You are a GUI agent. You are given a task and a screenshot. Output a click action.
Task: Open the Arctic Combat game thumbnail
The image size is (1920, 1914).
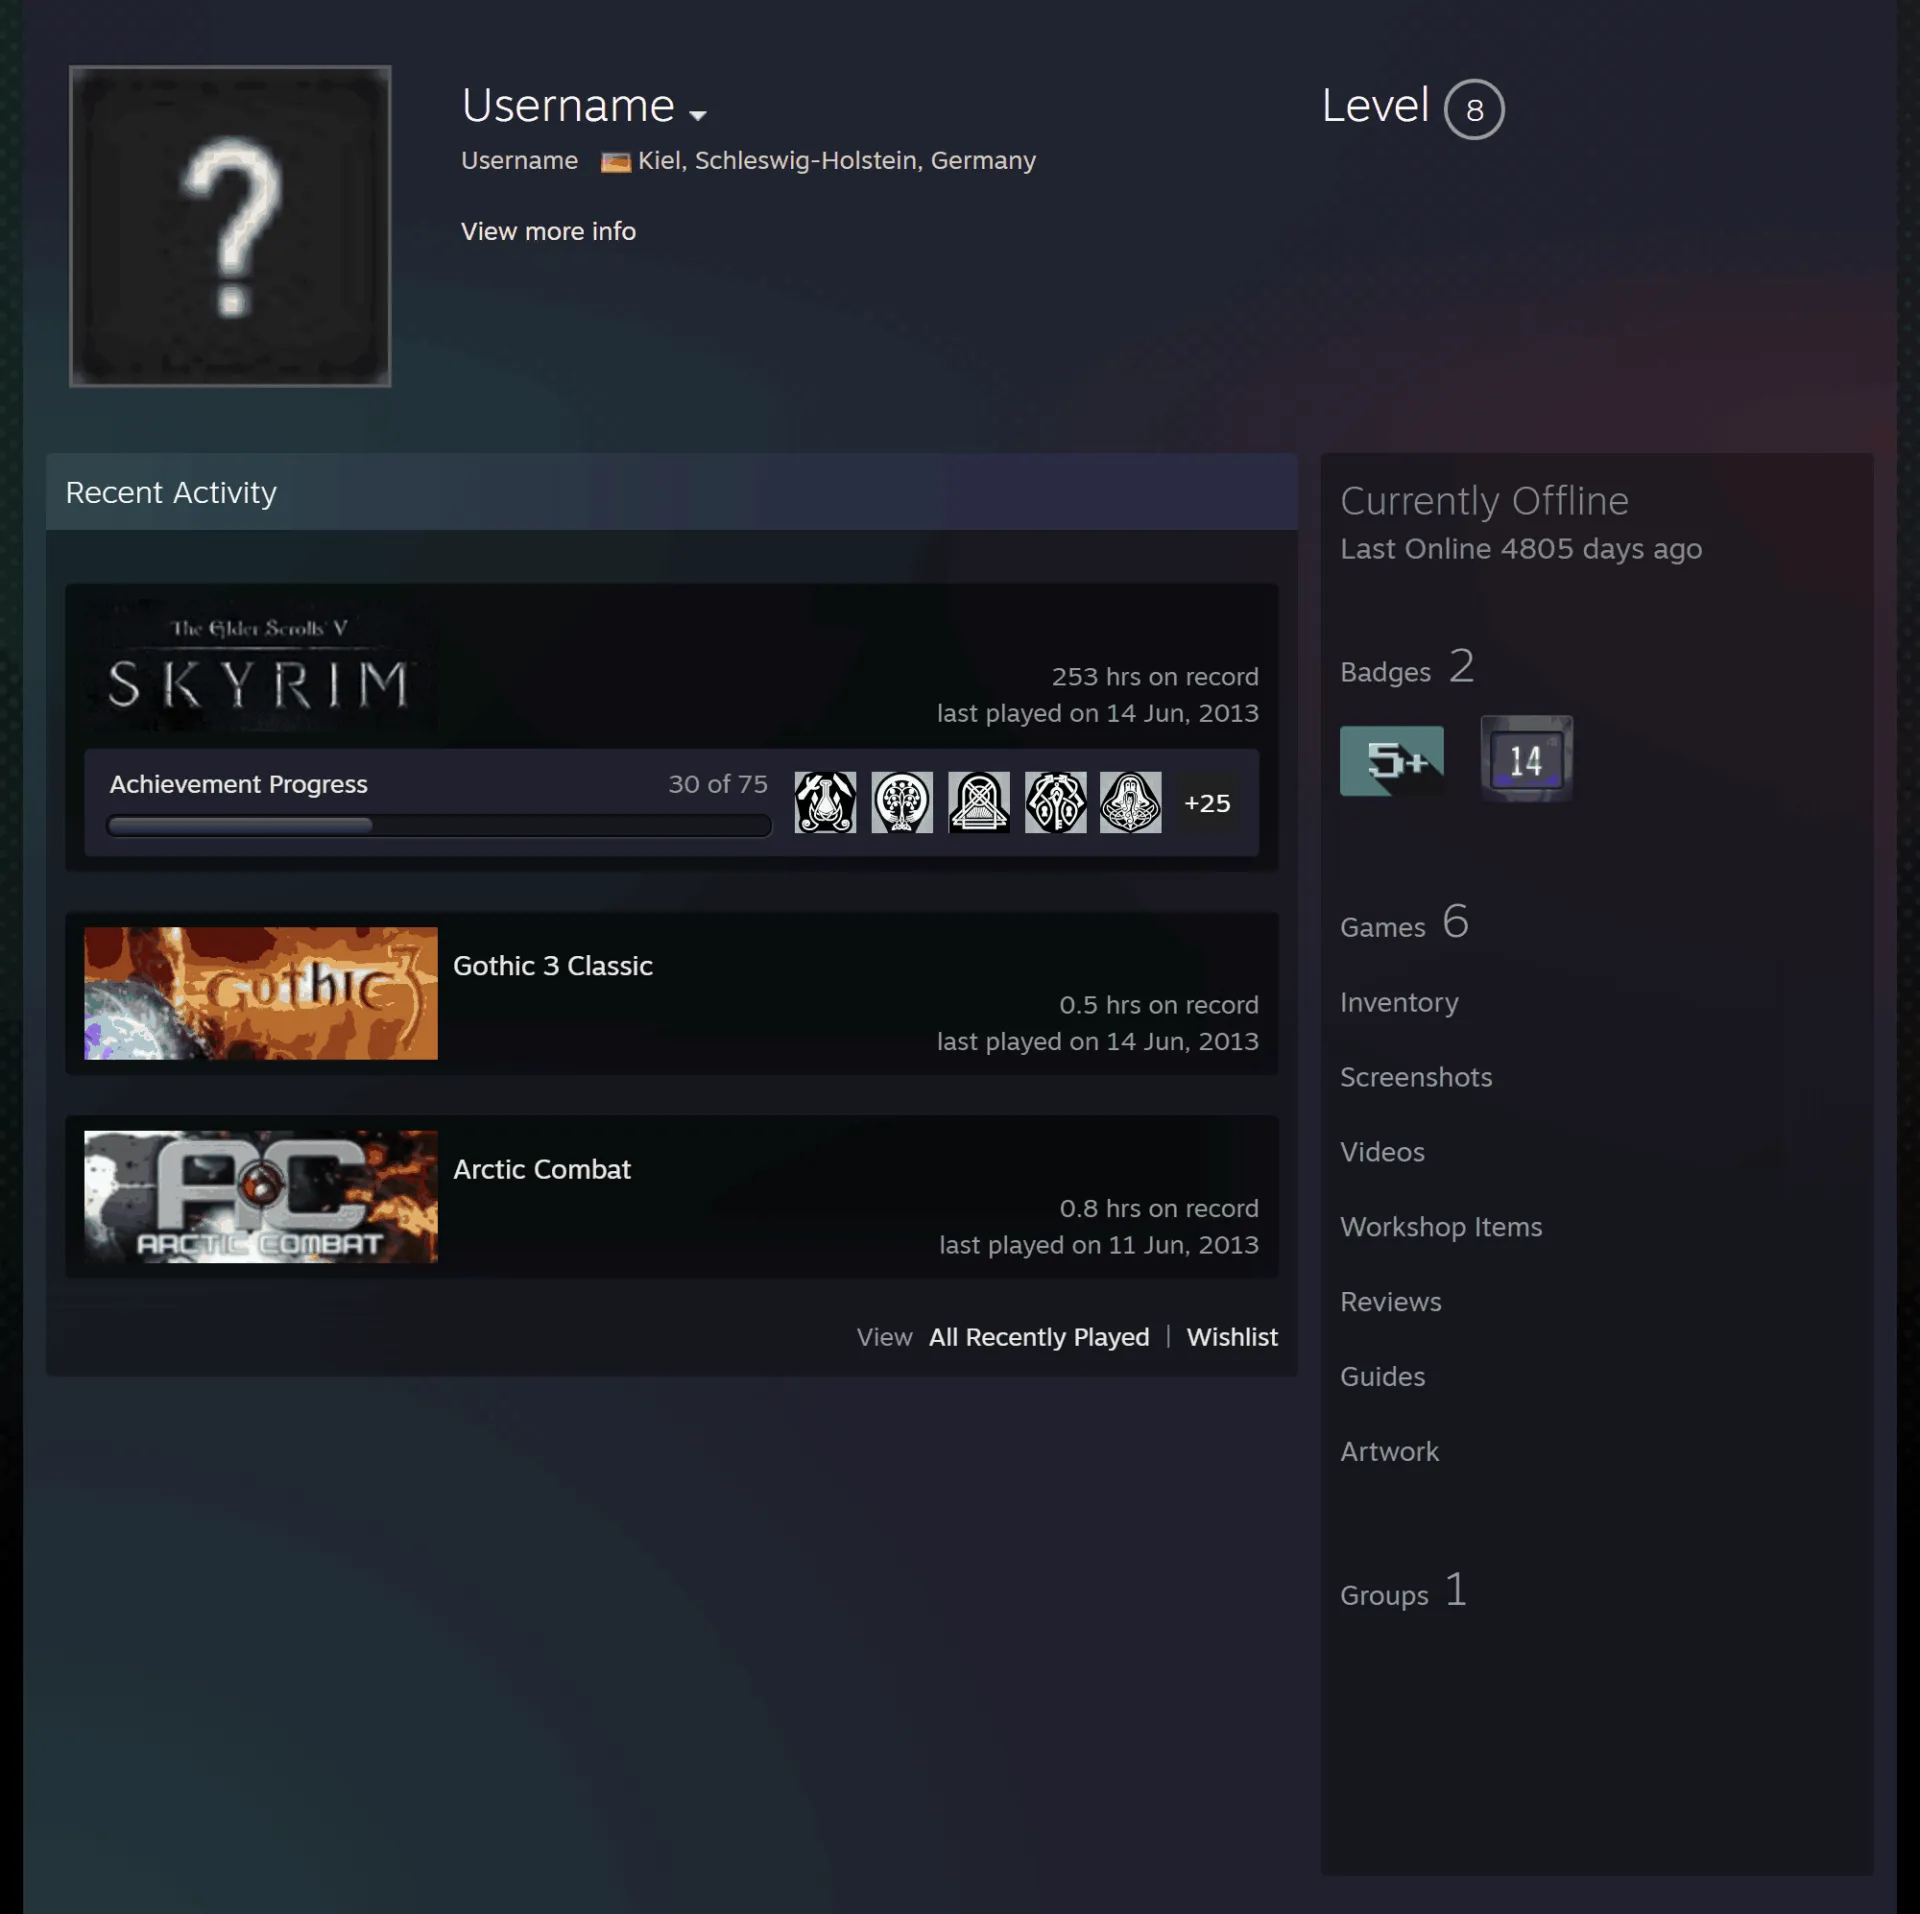tap(261, 1197)
